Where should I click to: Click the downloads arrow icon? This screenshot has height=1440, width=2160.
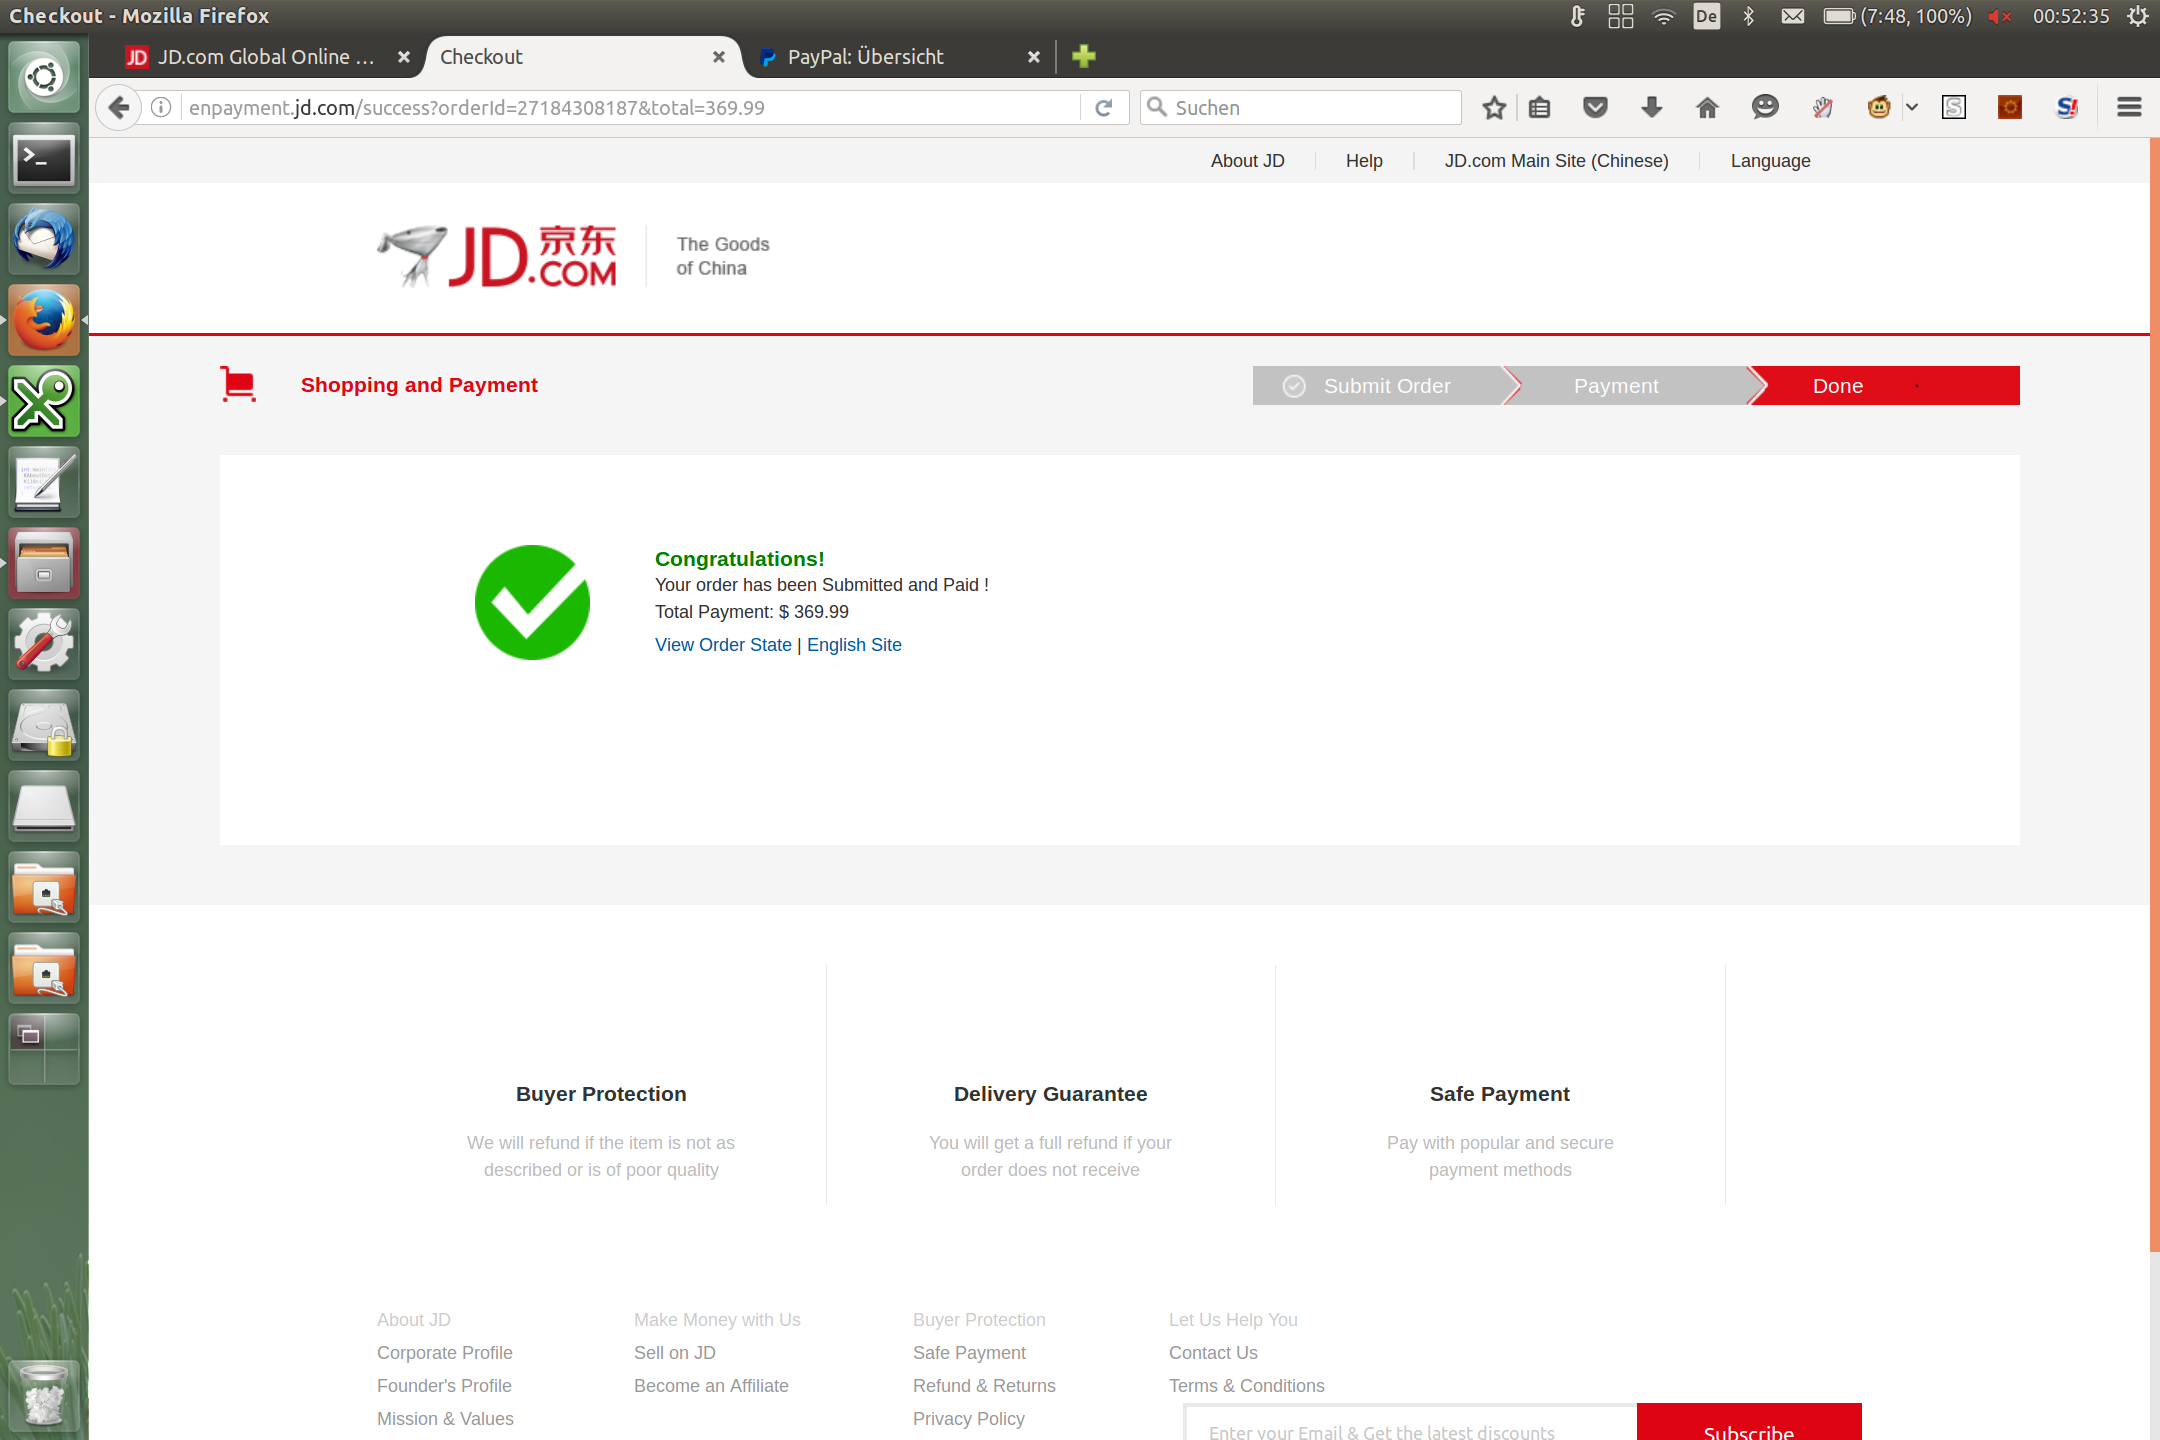1651,108
